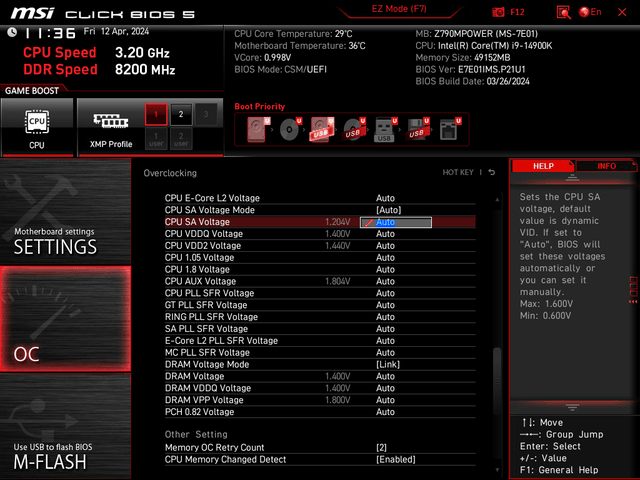Viewport: 640px width, 480px height.
Task: Enable XMP profile 2
Action: [181, 114]
